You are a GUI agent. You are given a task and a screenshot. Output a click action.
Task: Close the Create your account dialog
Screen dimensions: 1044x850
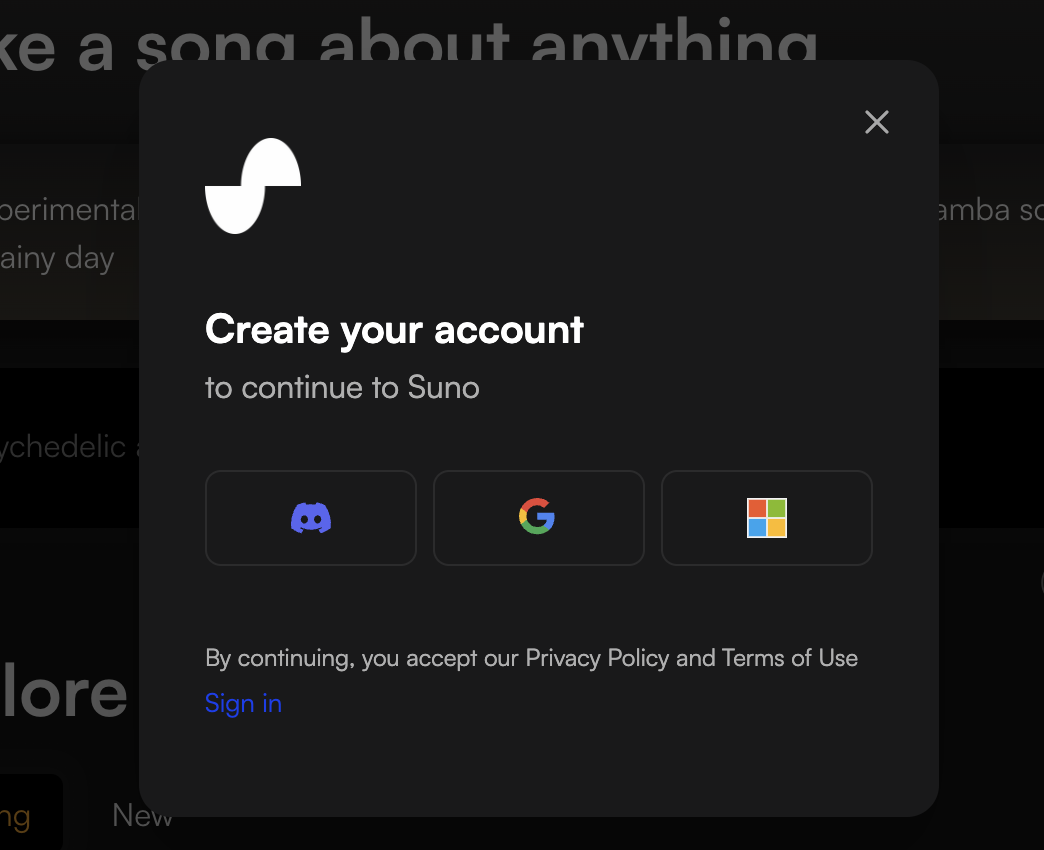876,122
